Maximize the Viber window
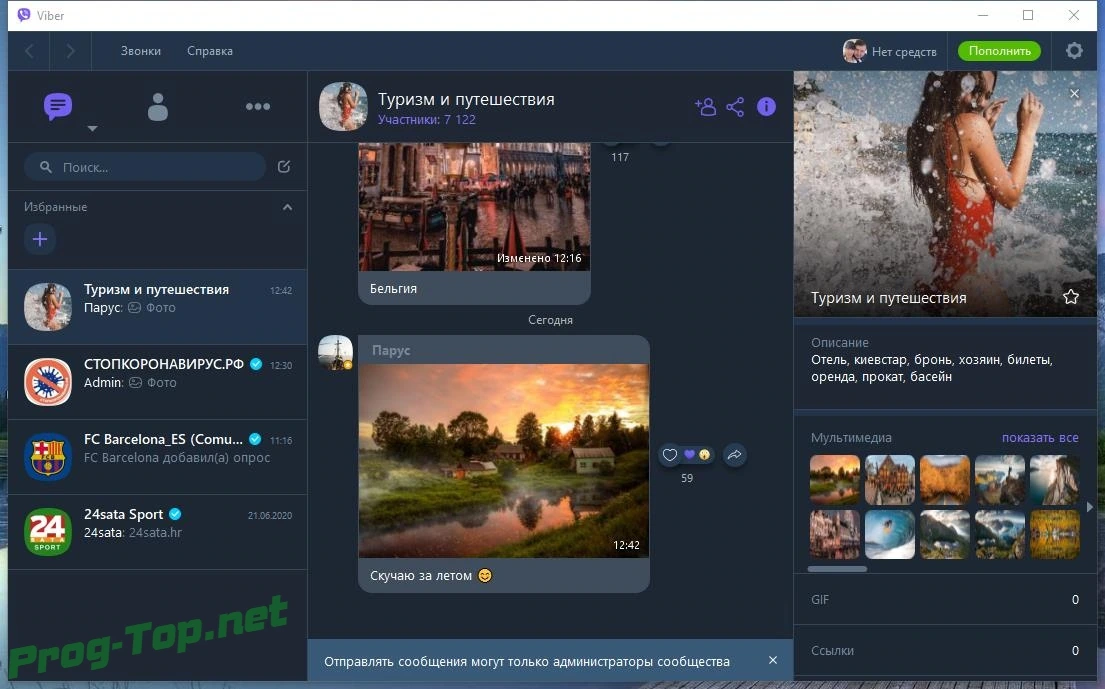Viewport: 1105px width, 689px height. tap(1027, 15)
